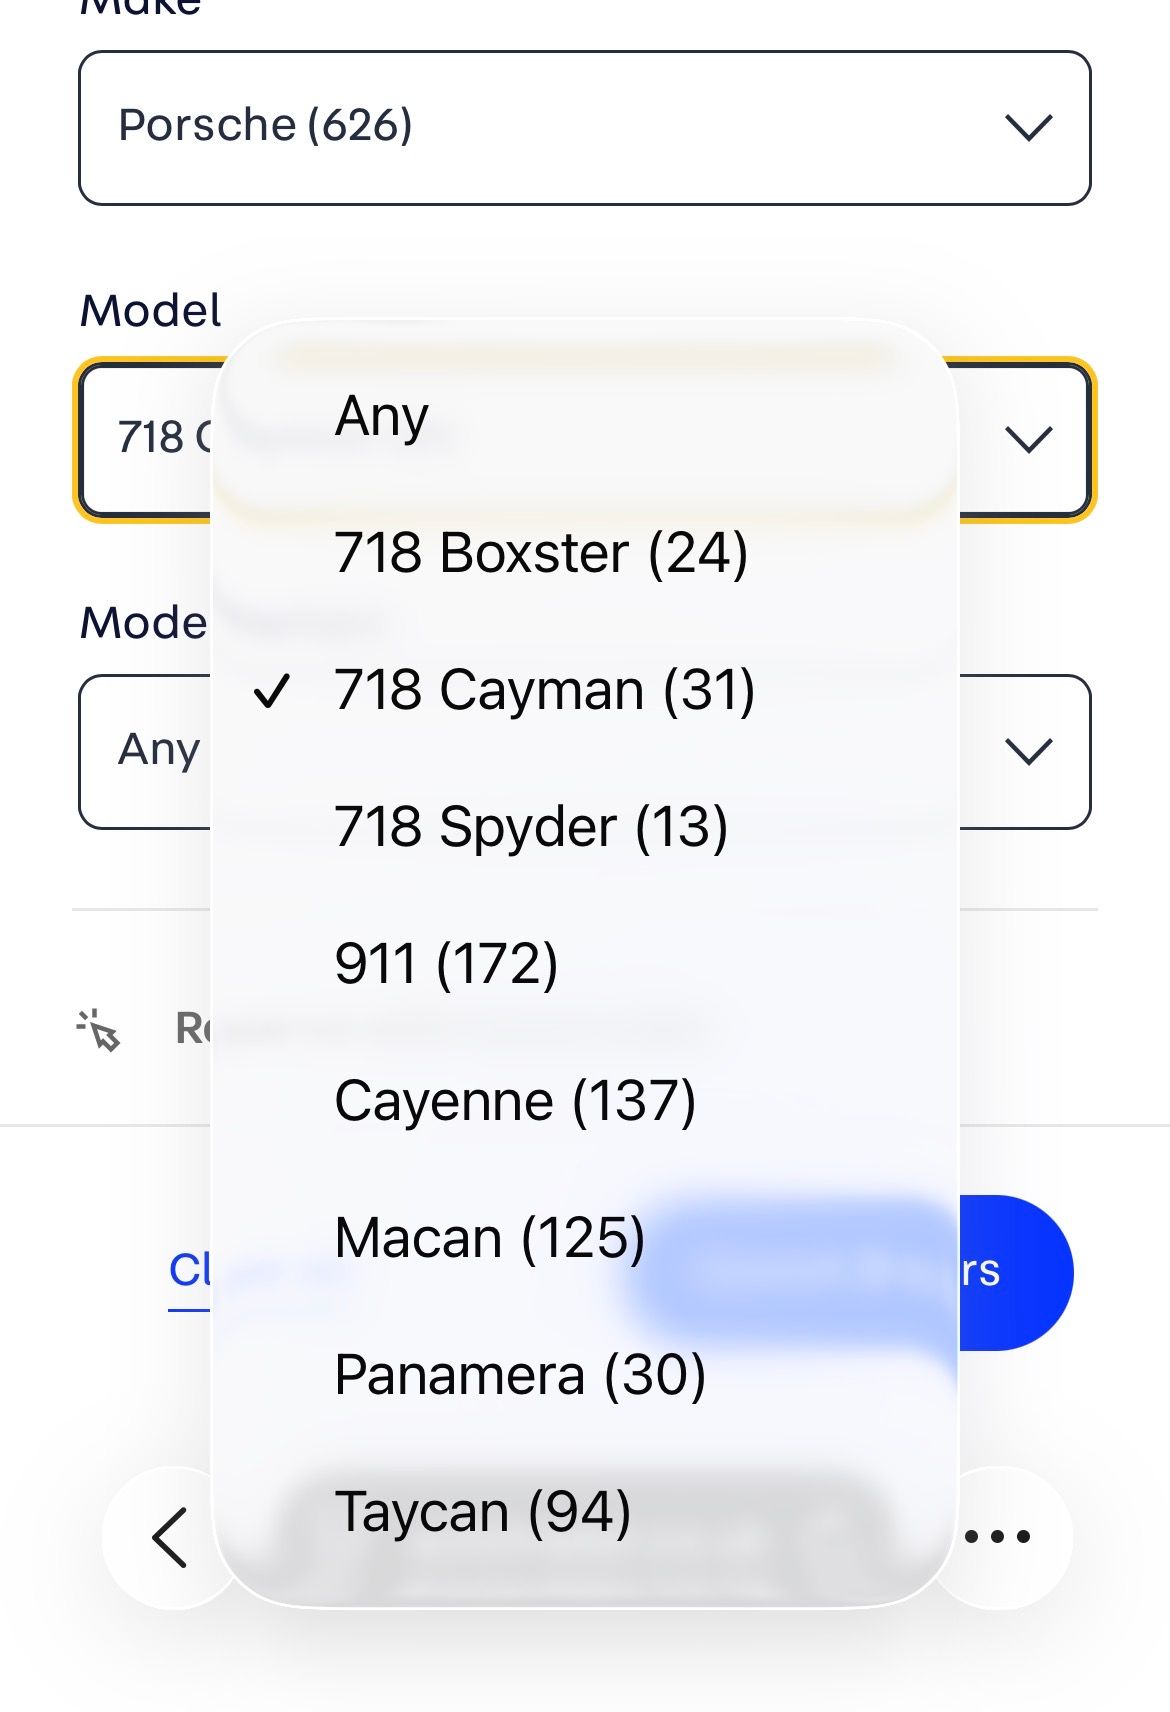Tap the browser back arrow icon
The width and height of the screenshot is (1170, 1712).
(171, 1537)
